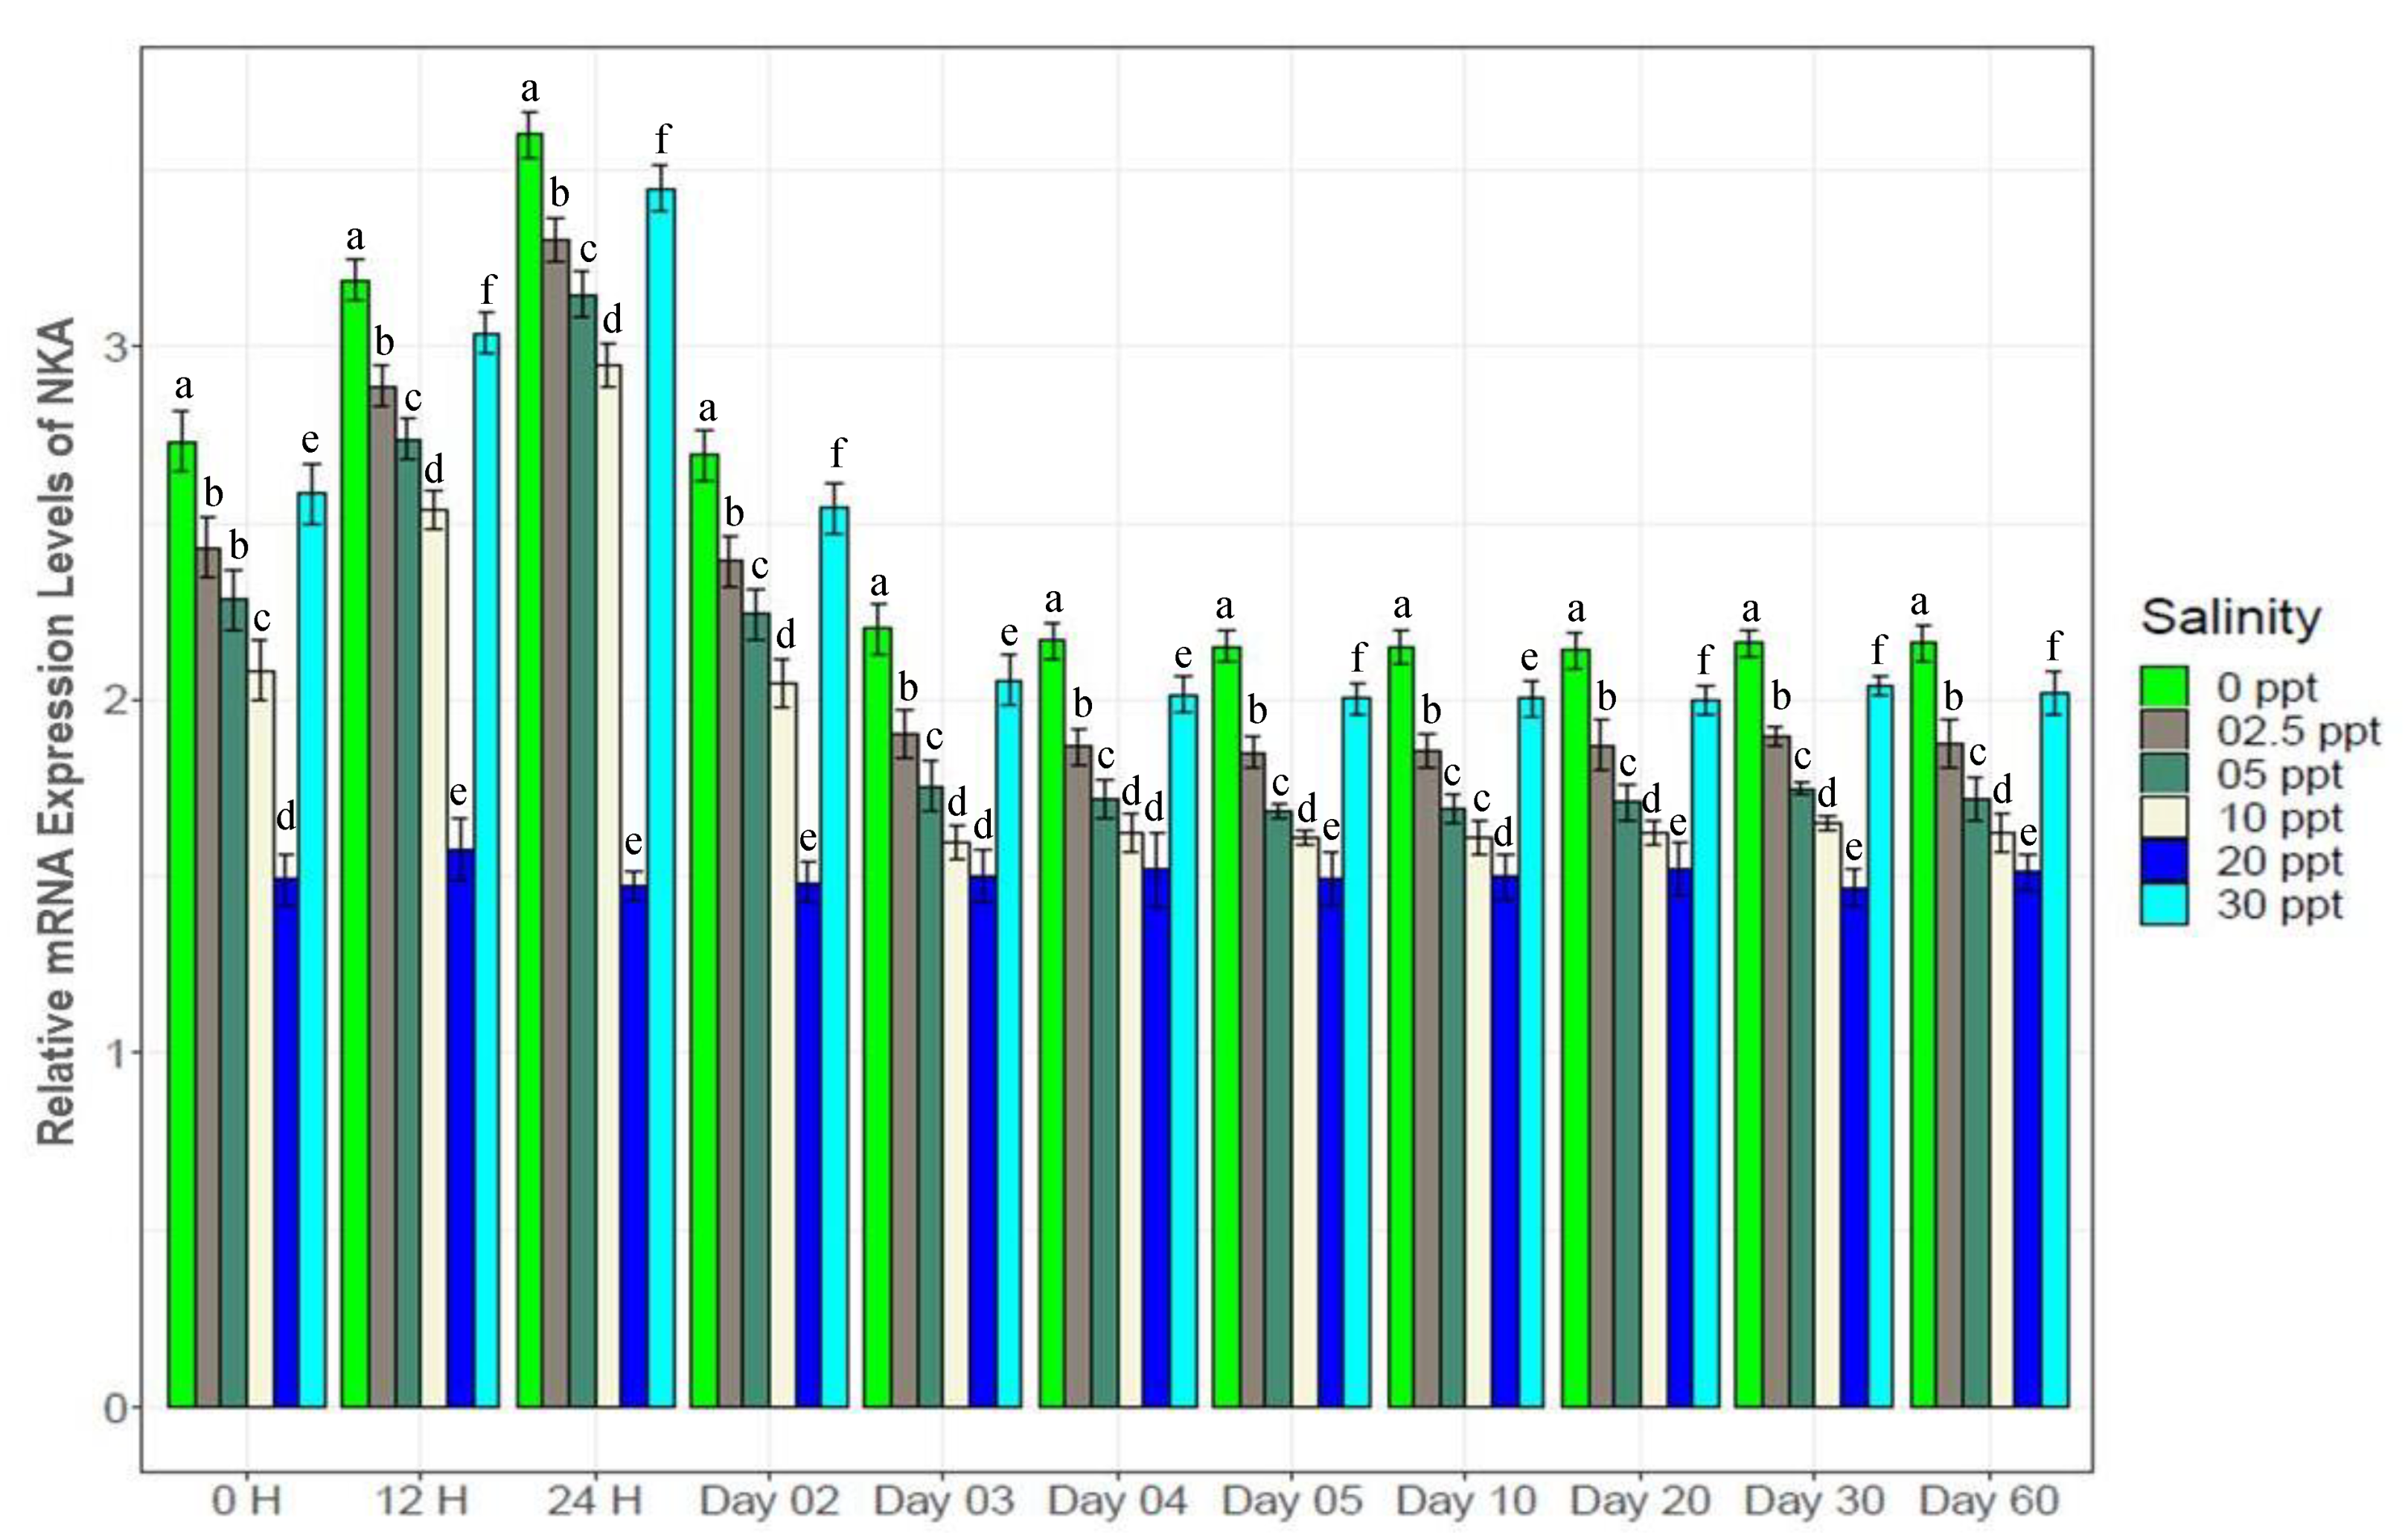Click the Day 10 x-axis label
The width and height of the screenshot is (2408, 1533).
(1466, 1501)
